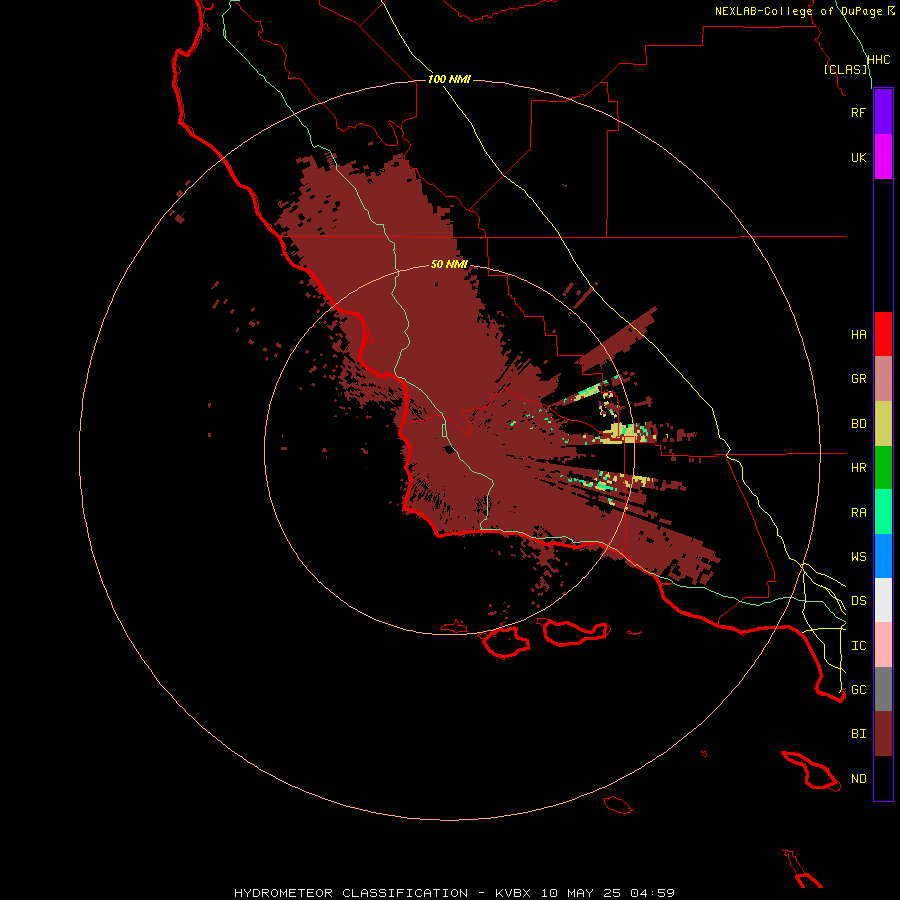900x900 pixels.
Task: Click the UK magenta legend swatch
Action: pyautogui.click(x=883, y=157)
